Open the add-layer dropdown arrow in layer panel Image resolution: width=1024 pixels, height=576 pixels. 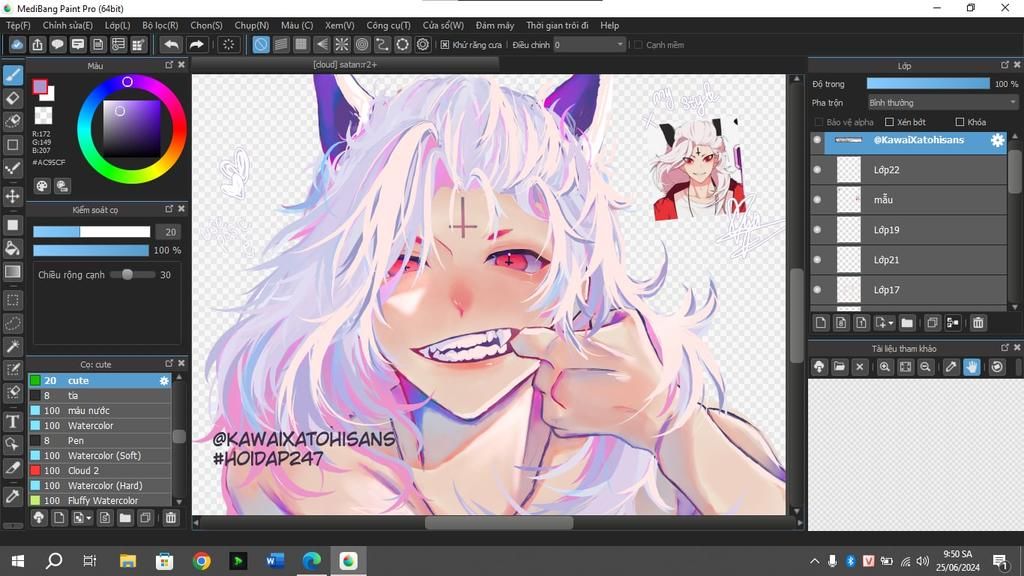(891, 323)
